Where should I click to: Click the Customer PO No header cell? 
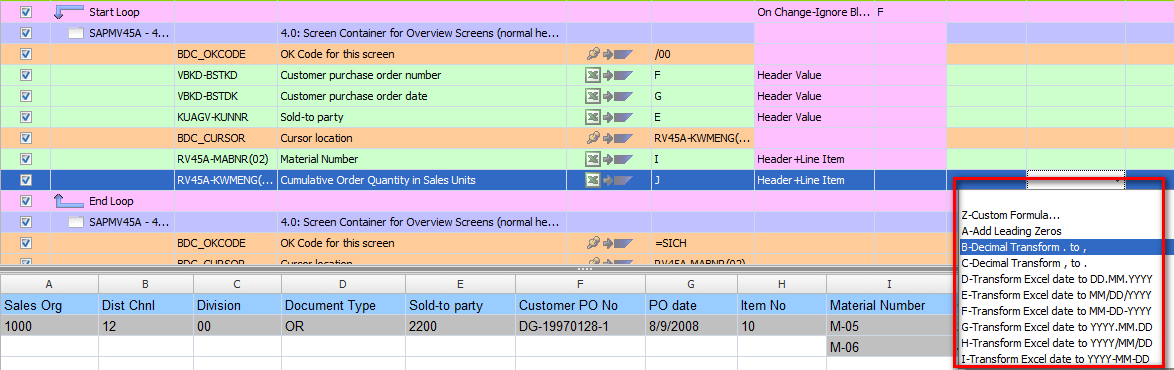[580, 305]
